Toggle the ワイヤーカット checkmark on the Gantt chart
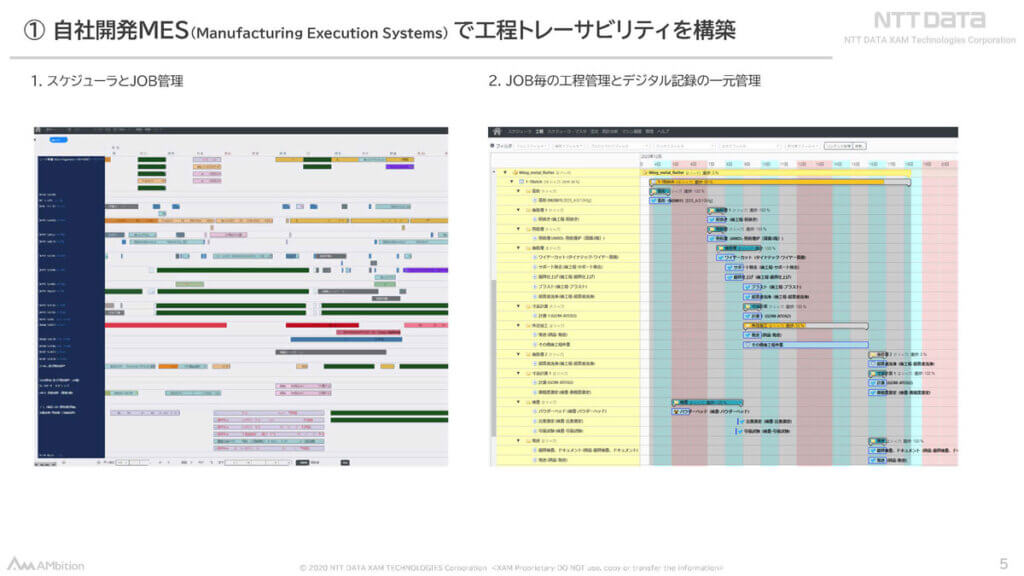The height and width of the screenshot is (576, 1024). tap(720, 257)
